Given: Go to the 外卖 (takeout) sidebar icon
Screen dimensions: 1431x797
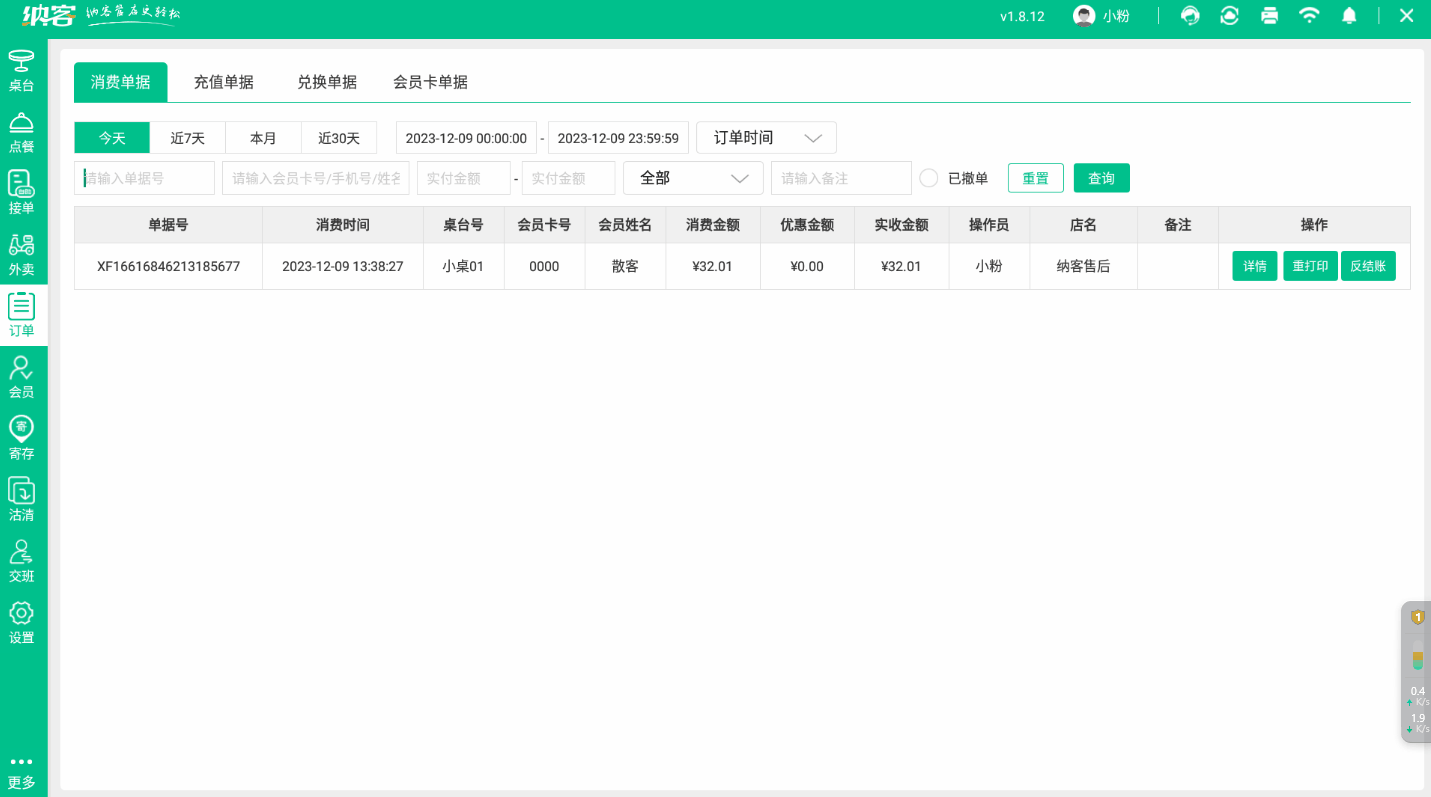Looking at the screenshot, I should 22,255.
